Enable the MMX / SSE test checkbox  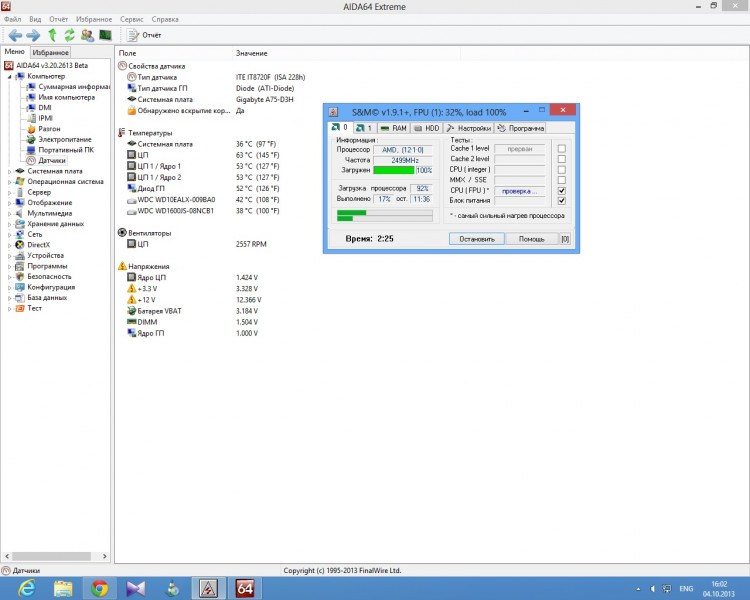click(562, 180)
